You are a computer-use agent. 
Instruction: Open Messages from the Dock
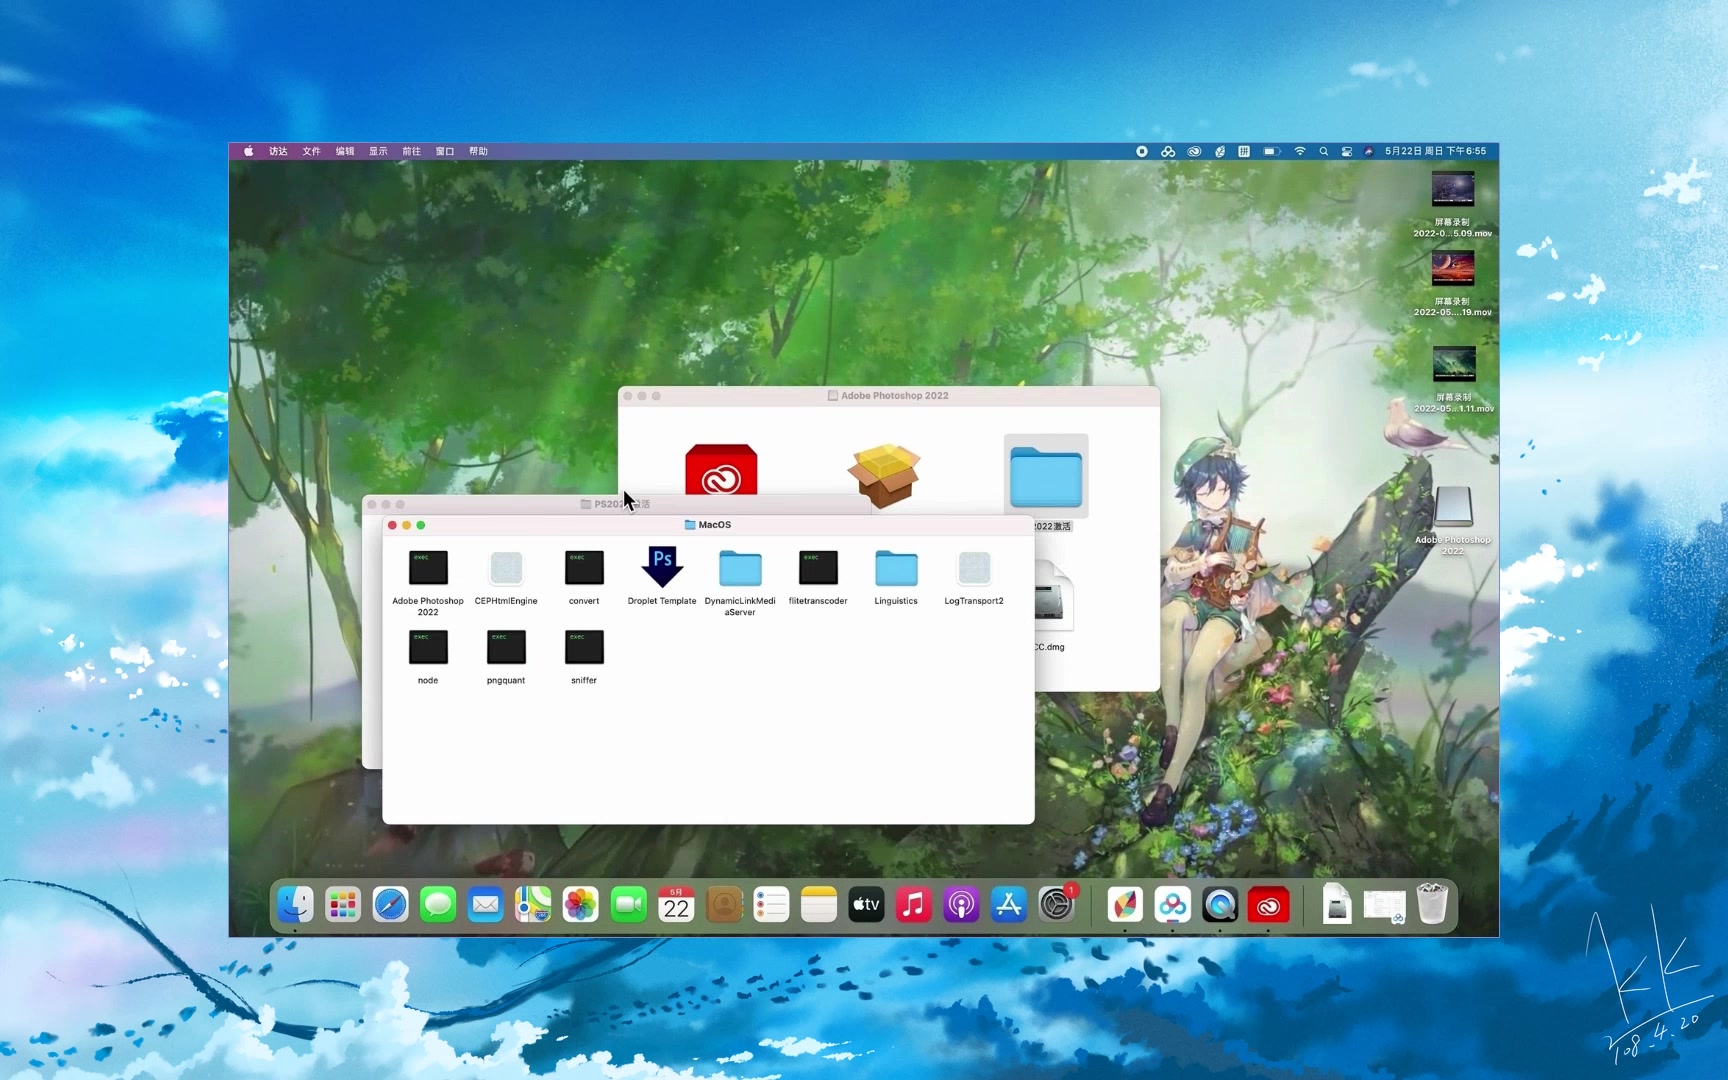click(438, 905)
